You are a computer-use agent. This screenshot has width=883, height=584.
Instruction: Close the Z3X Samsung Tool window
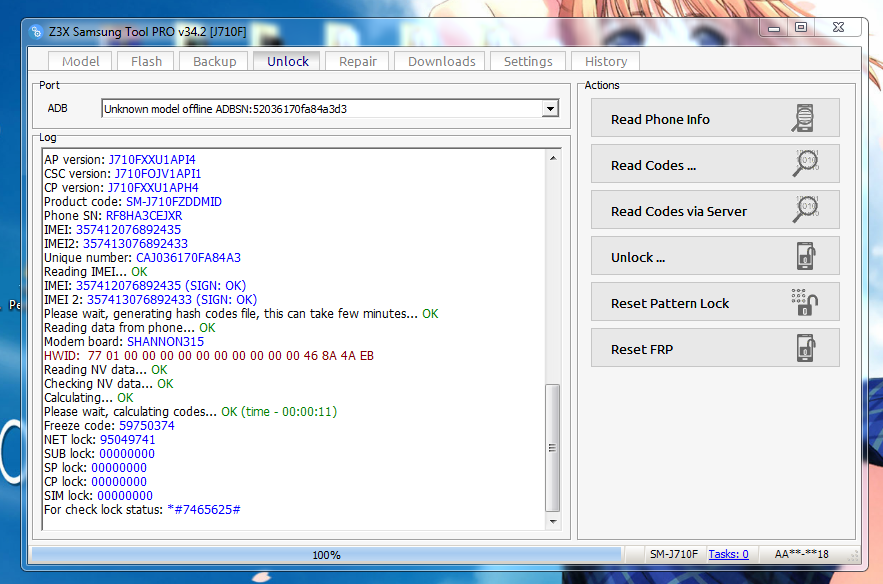(x=839, y=28)
